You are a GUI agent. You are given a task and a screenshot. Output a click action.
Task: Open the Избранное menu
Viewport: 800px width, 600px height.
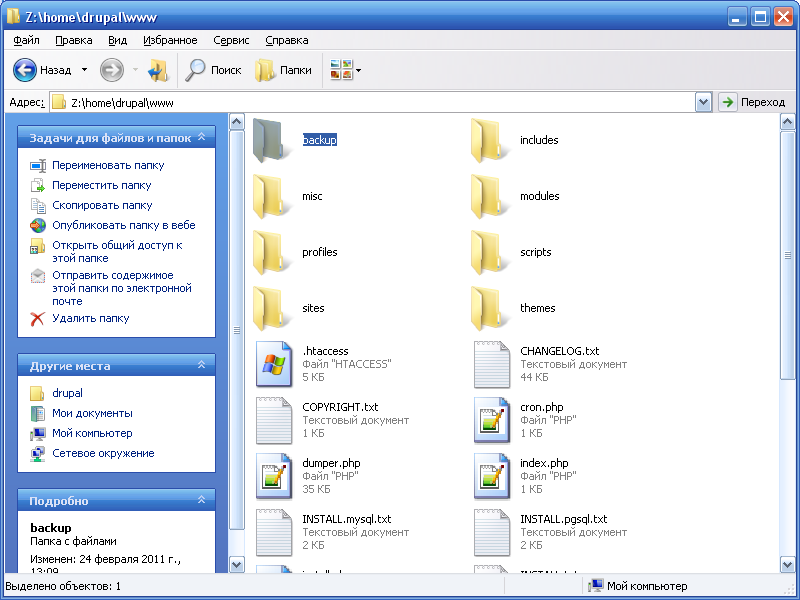[170, 40]
